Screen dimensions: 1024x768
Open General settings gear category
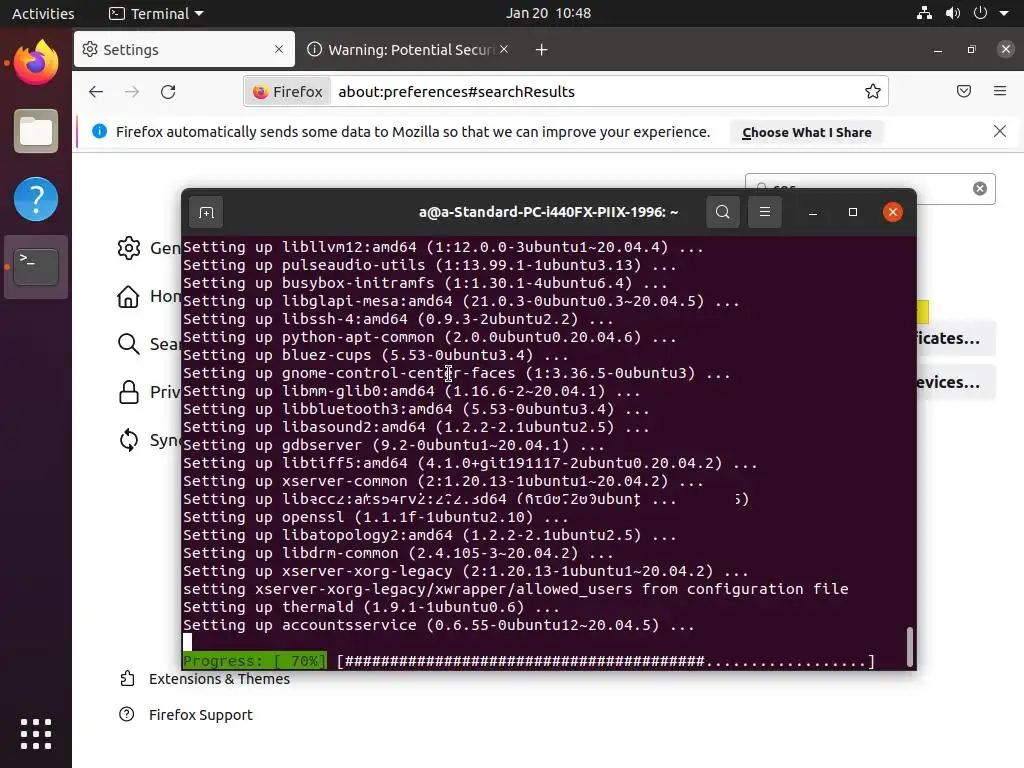[149, 248]
